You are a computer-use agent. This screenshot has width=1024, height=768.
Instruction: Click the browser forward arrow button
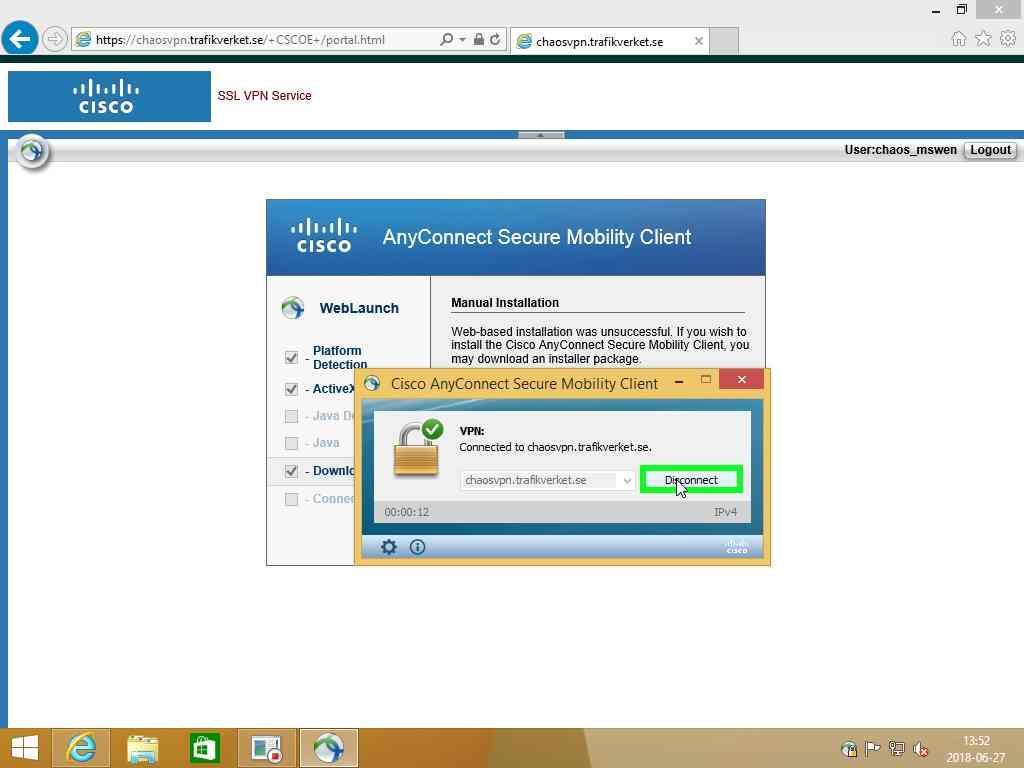pos(55,39)
